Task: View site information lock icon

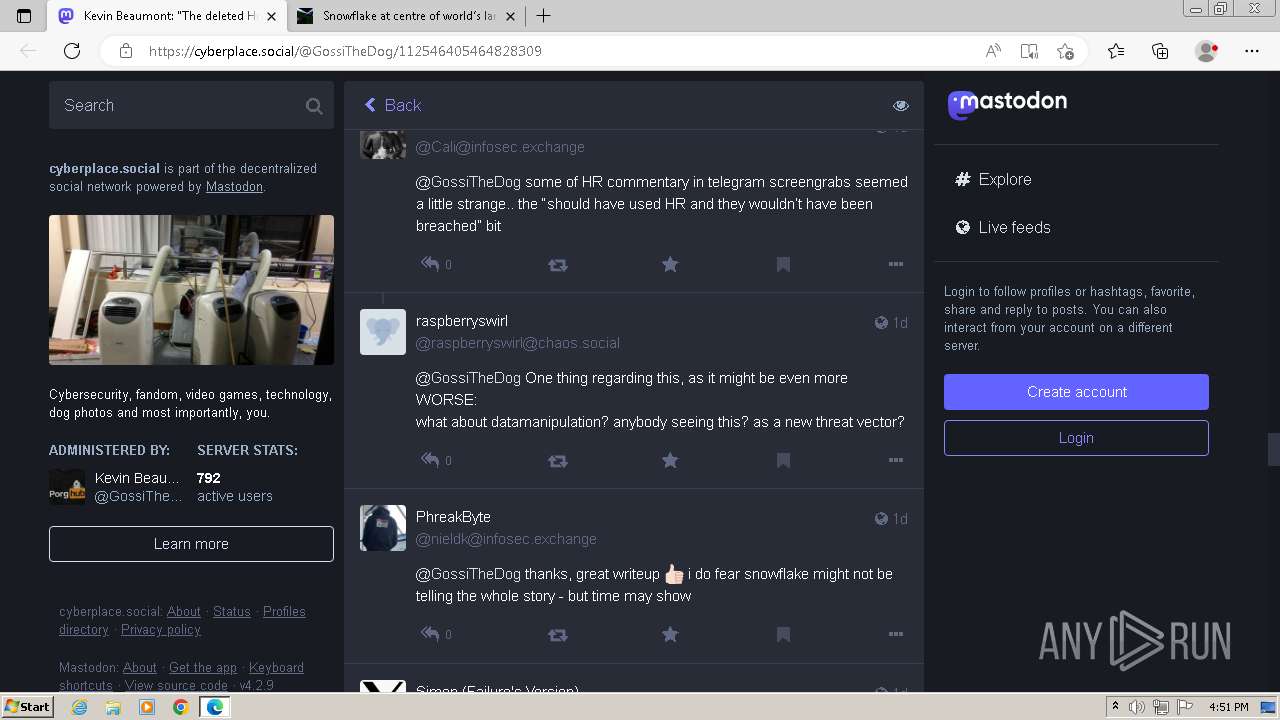Action: tap(125, 51)
